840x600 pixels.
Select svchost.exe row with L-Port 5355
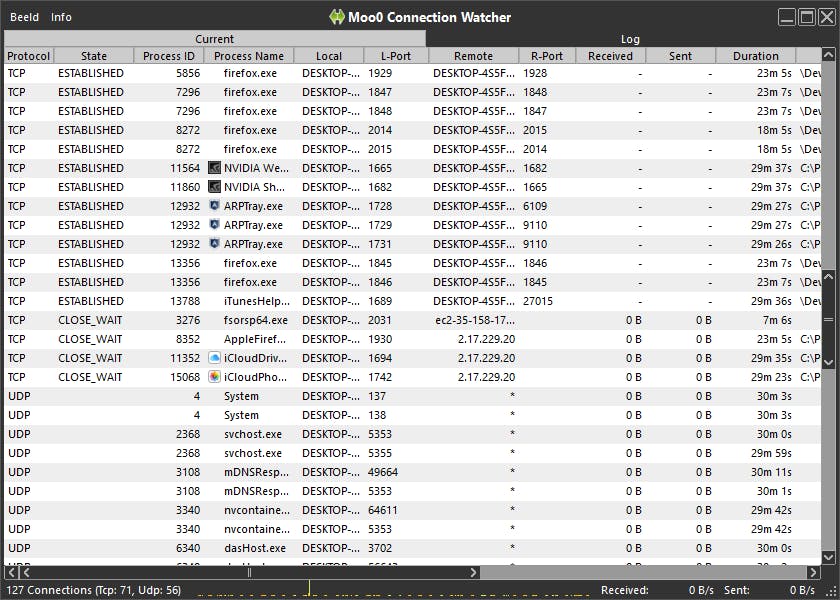pos(412,453)
